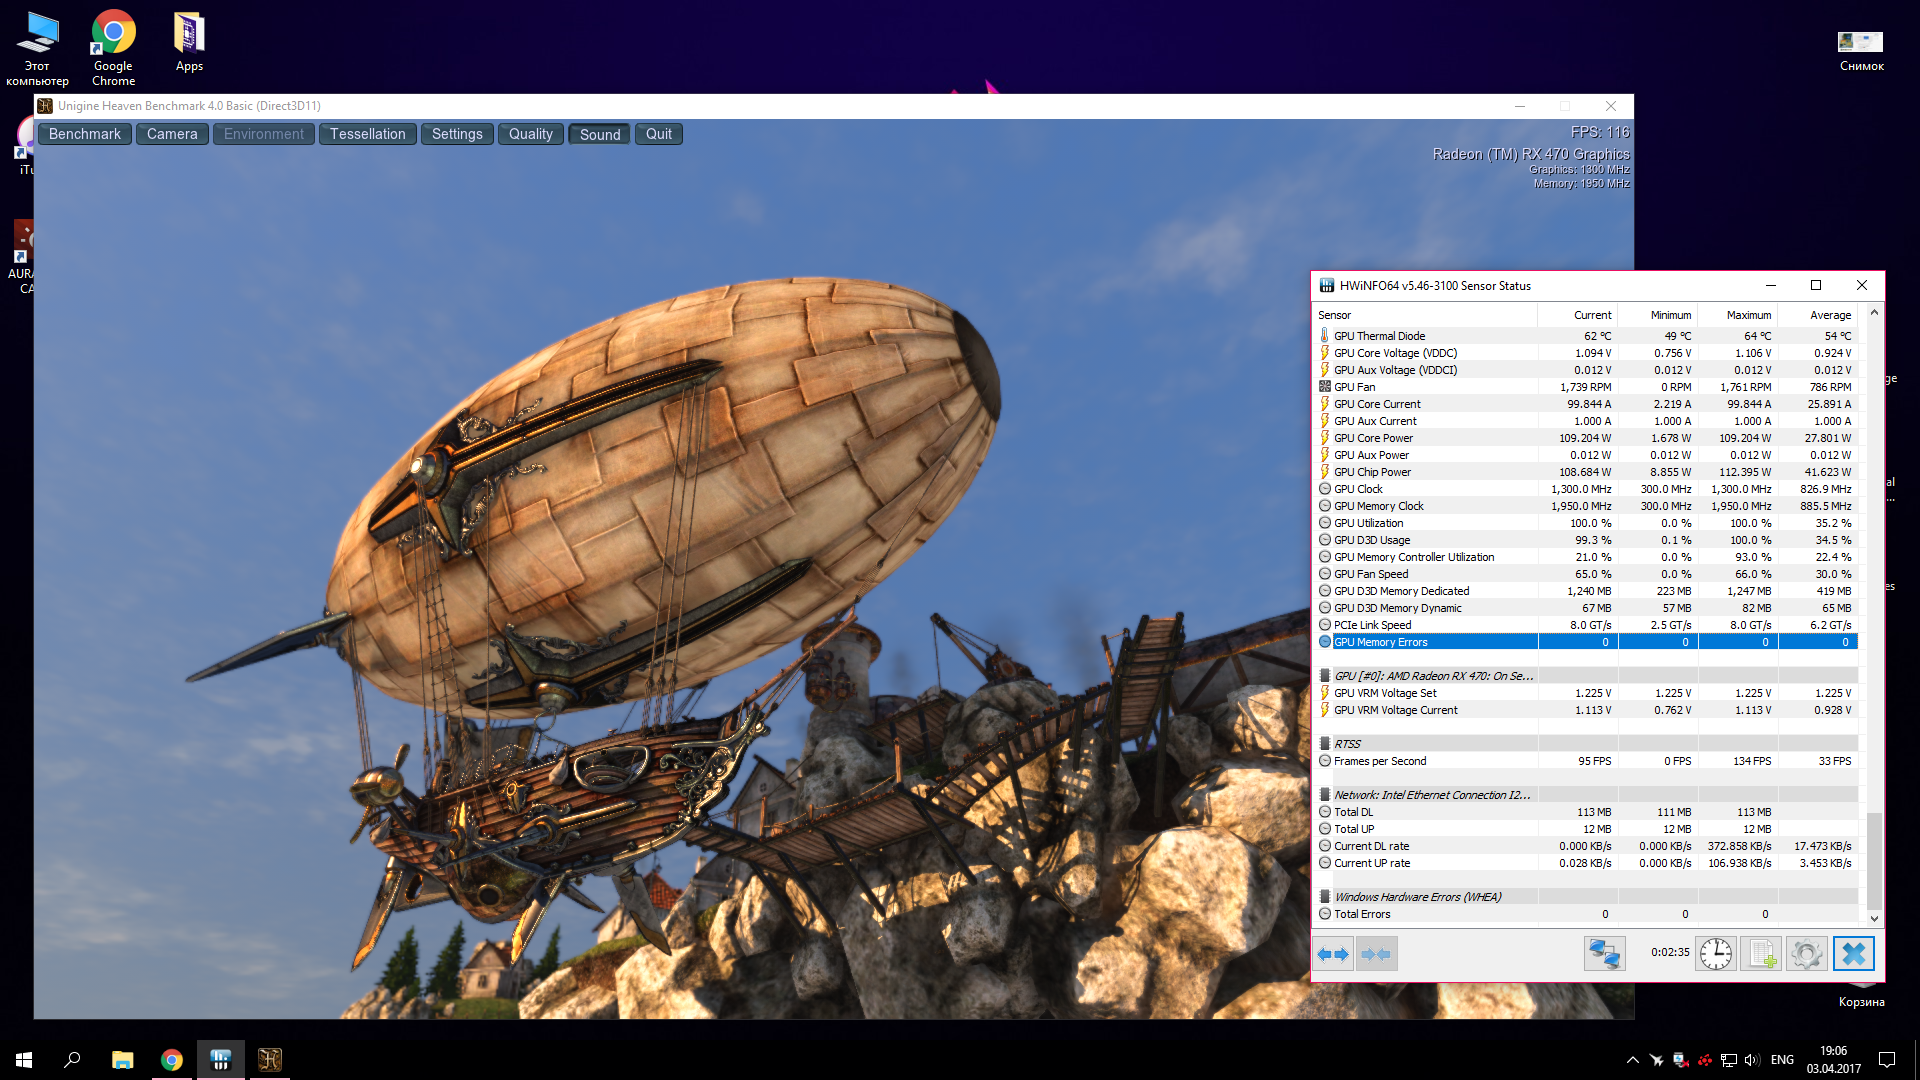Viewport: 1920px width, 1080px height.
Task: Click the expand columns arrows icon
Action: pyautogui.click(x=1333, y=954)
